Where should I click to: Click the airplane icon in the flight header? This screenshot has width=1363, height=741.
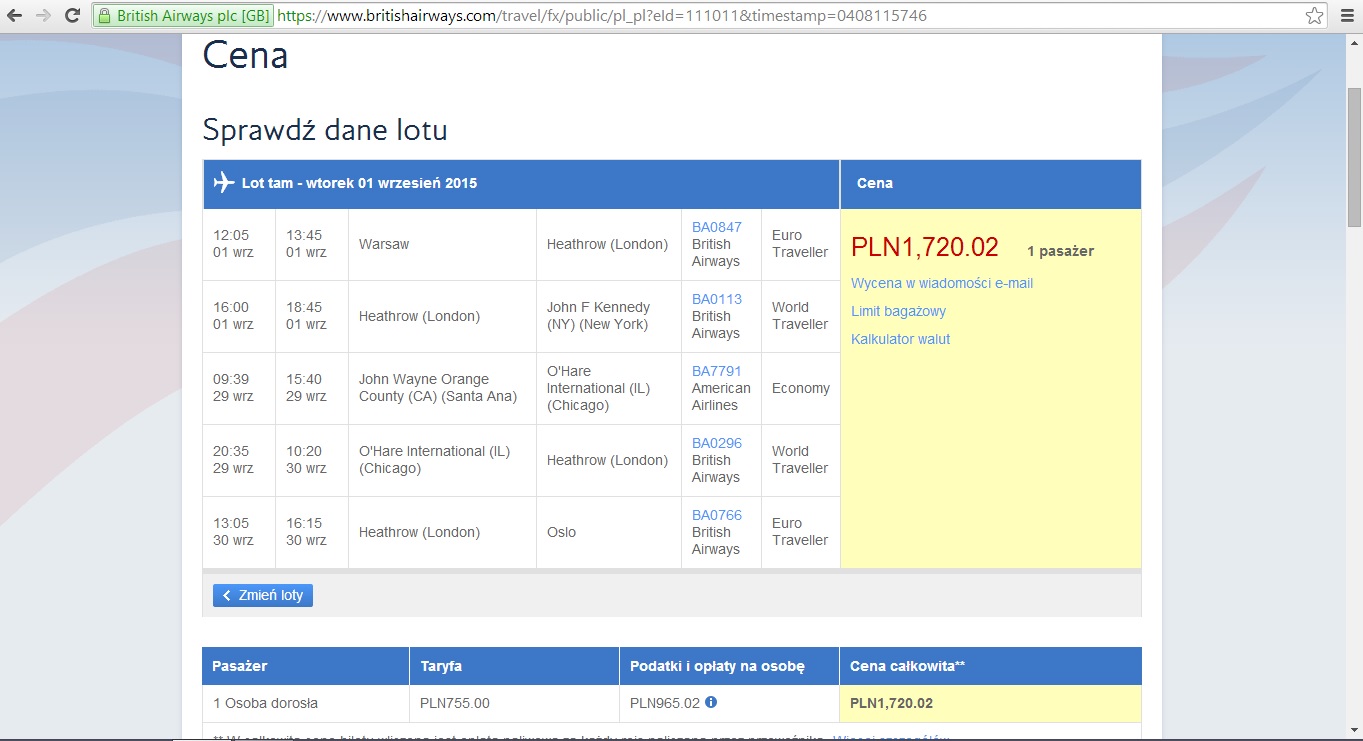[224, 183]
